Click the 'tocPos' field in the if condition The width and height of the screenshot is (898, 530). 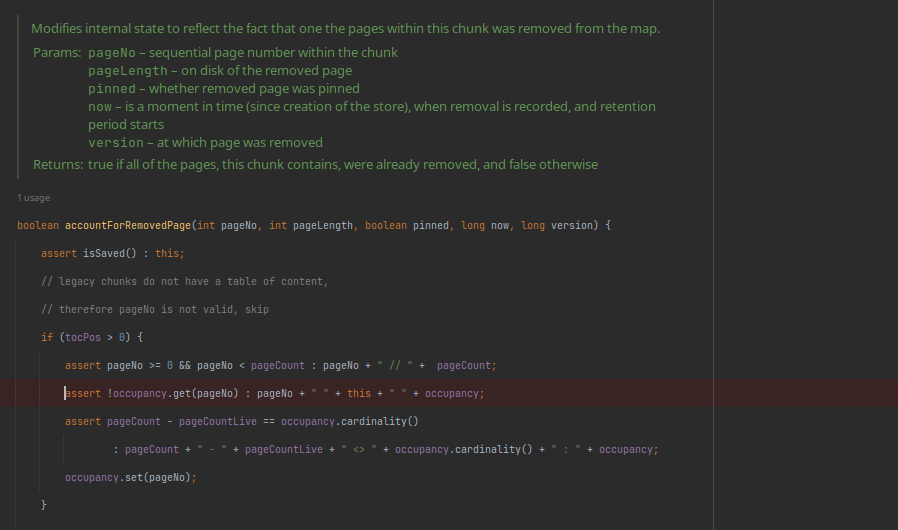(83, 337)
